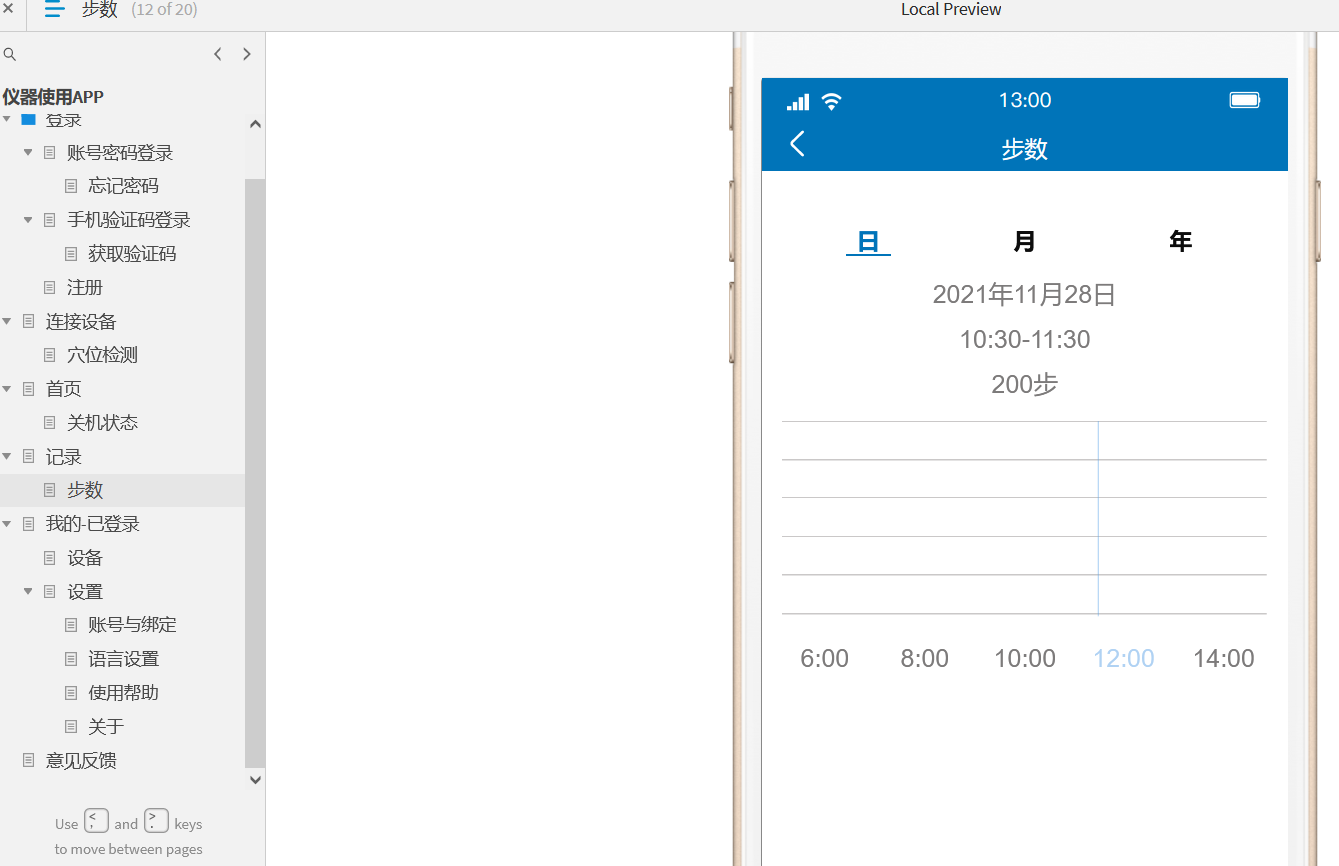Switch to the 年 tab

point(1181,241)
